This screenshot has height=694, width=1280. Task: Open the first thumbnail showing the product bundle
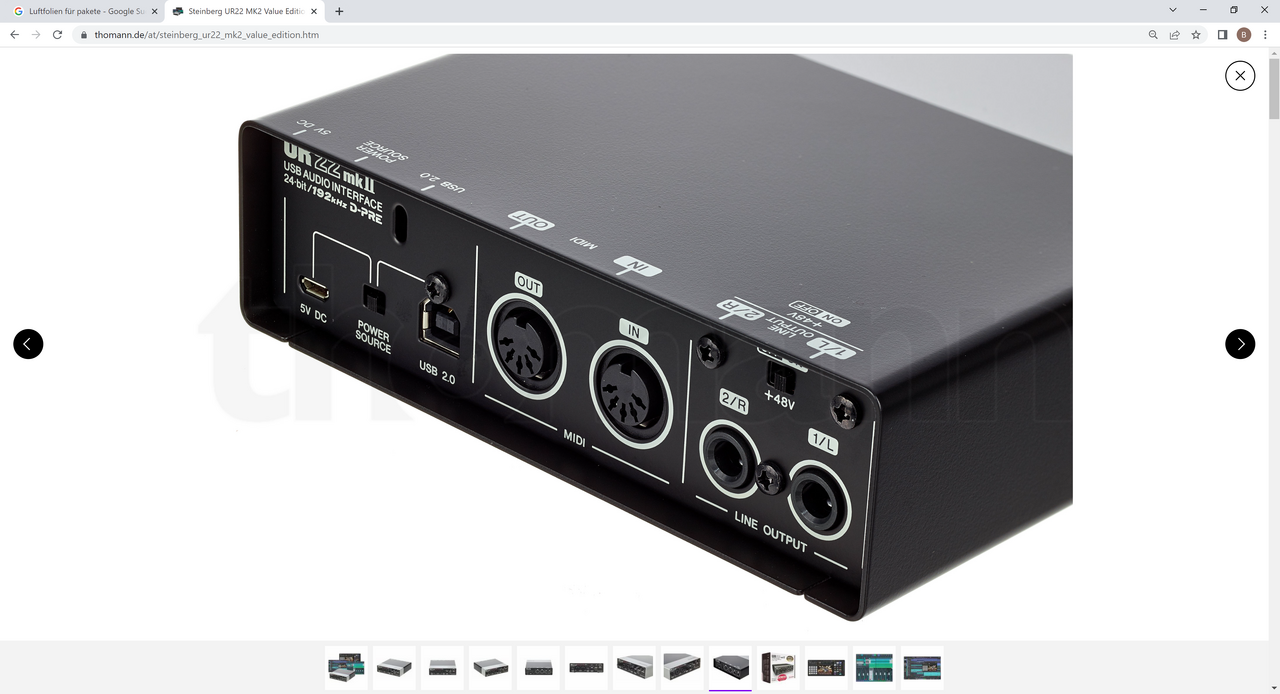point(346,667)
